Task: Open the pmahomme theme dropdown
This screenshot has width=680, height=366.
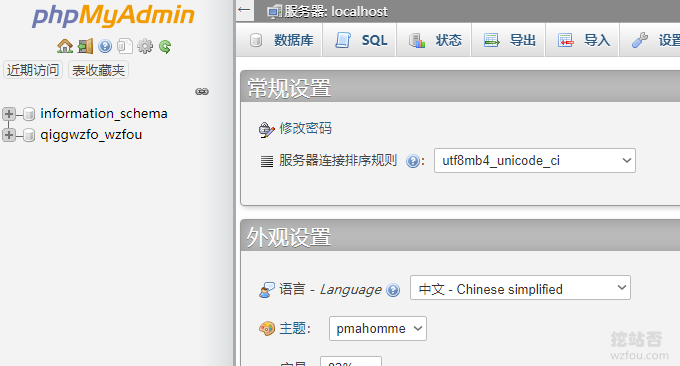Action: click(378, 328)
